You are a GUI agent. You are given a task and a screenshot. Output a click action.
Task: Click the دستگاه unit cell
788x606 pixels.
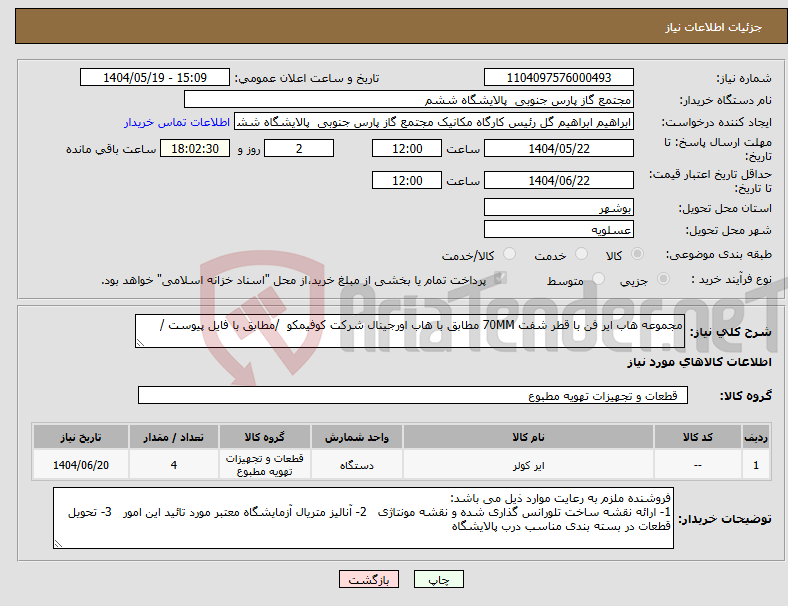pyautogui.click(x=357, y=465)
